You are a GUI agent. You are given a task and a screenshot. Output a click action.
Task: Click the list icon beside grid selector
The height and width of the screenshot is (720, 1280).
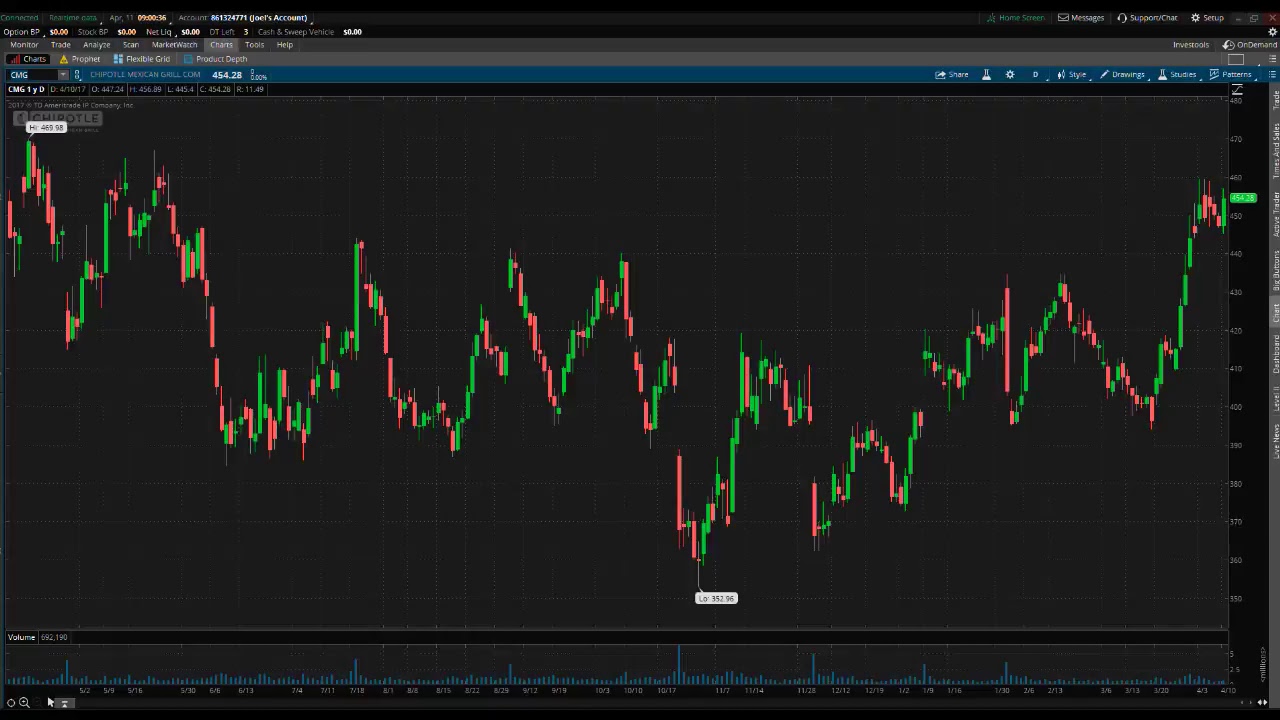pyautogui.click(x=1271, y=59)
